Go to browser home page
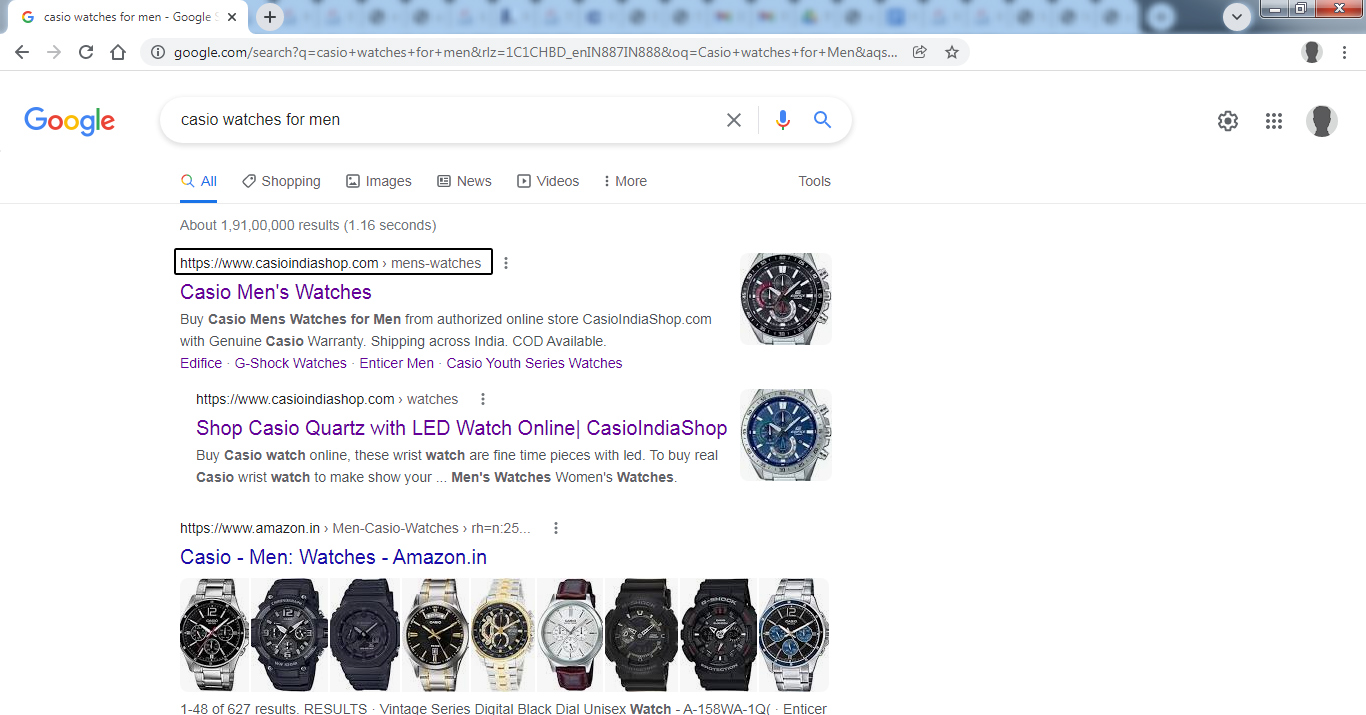 click(x=118, y=52)
